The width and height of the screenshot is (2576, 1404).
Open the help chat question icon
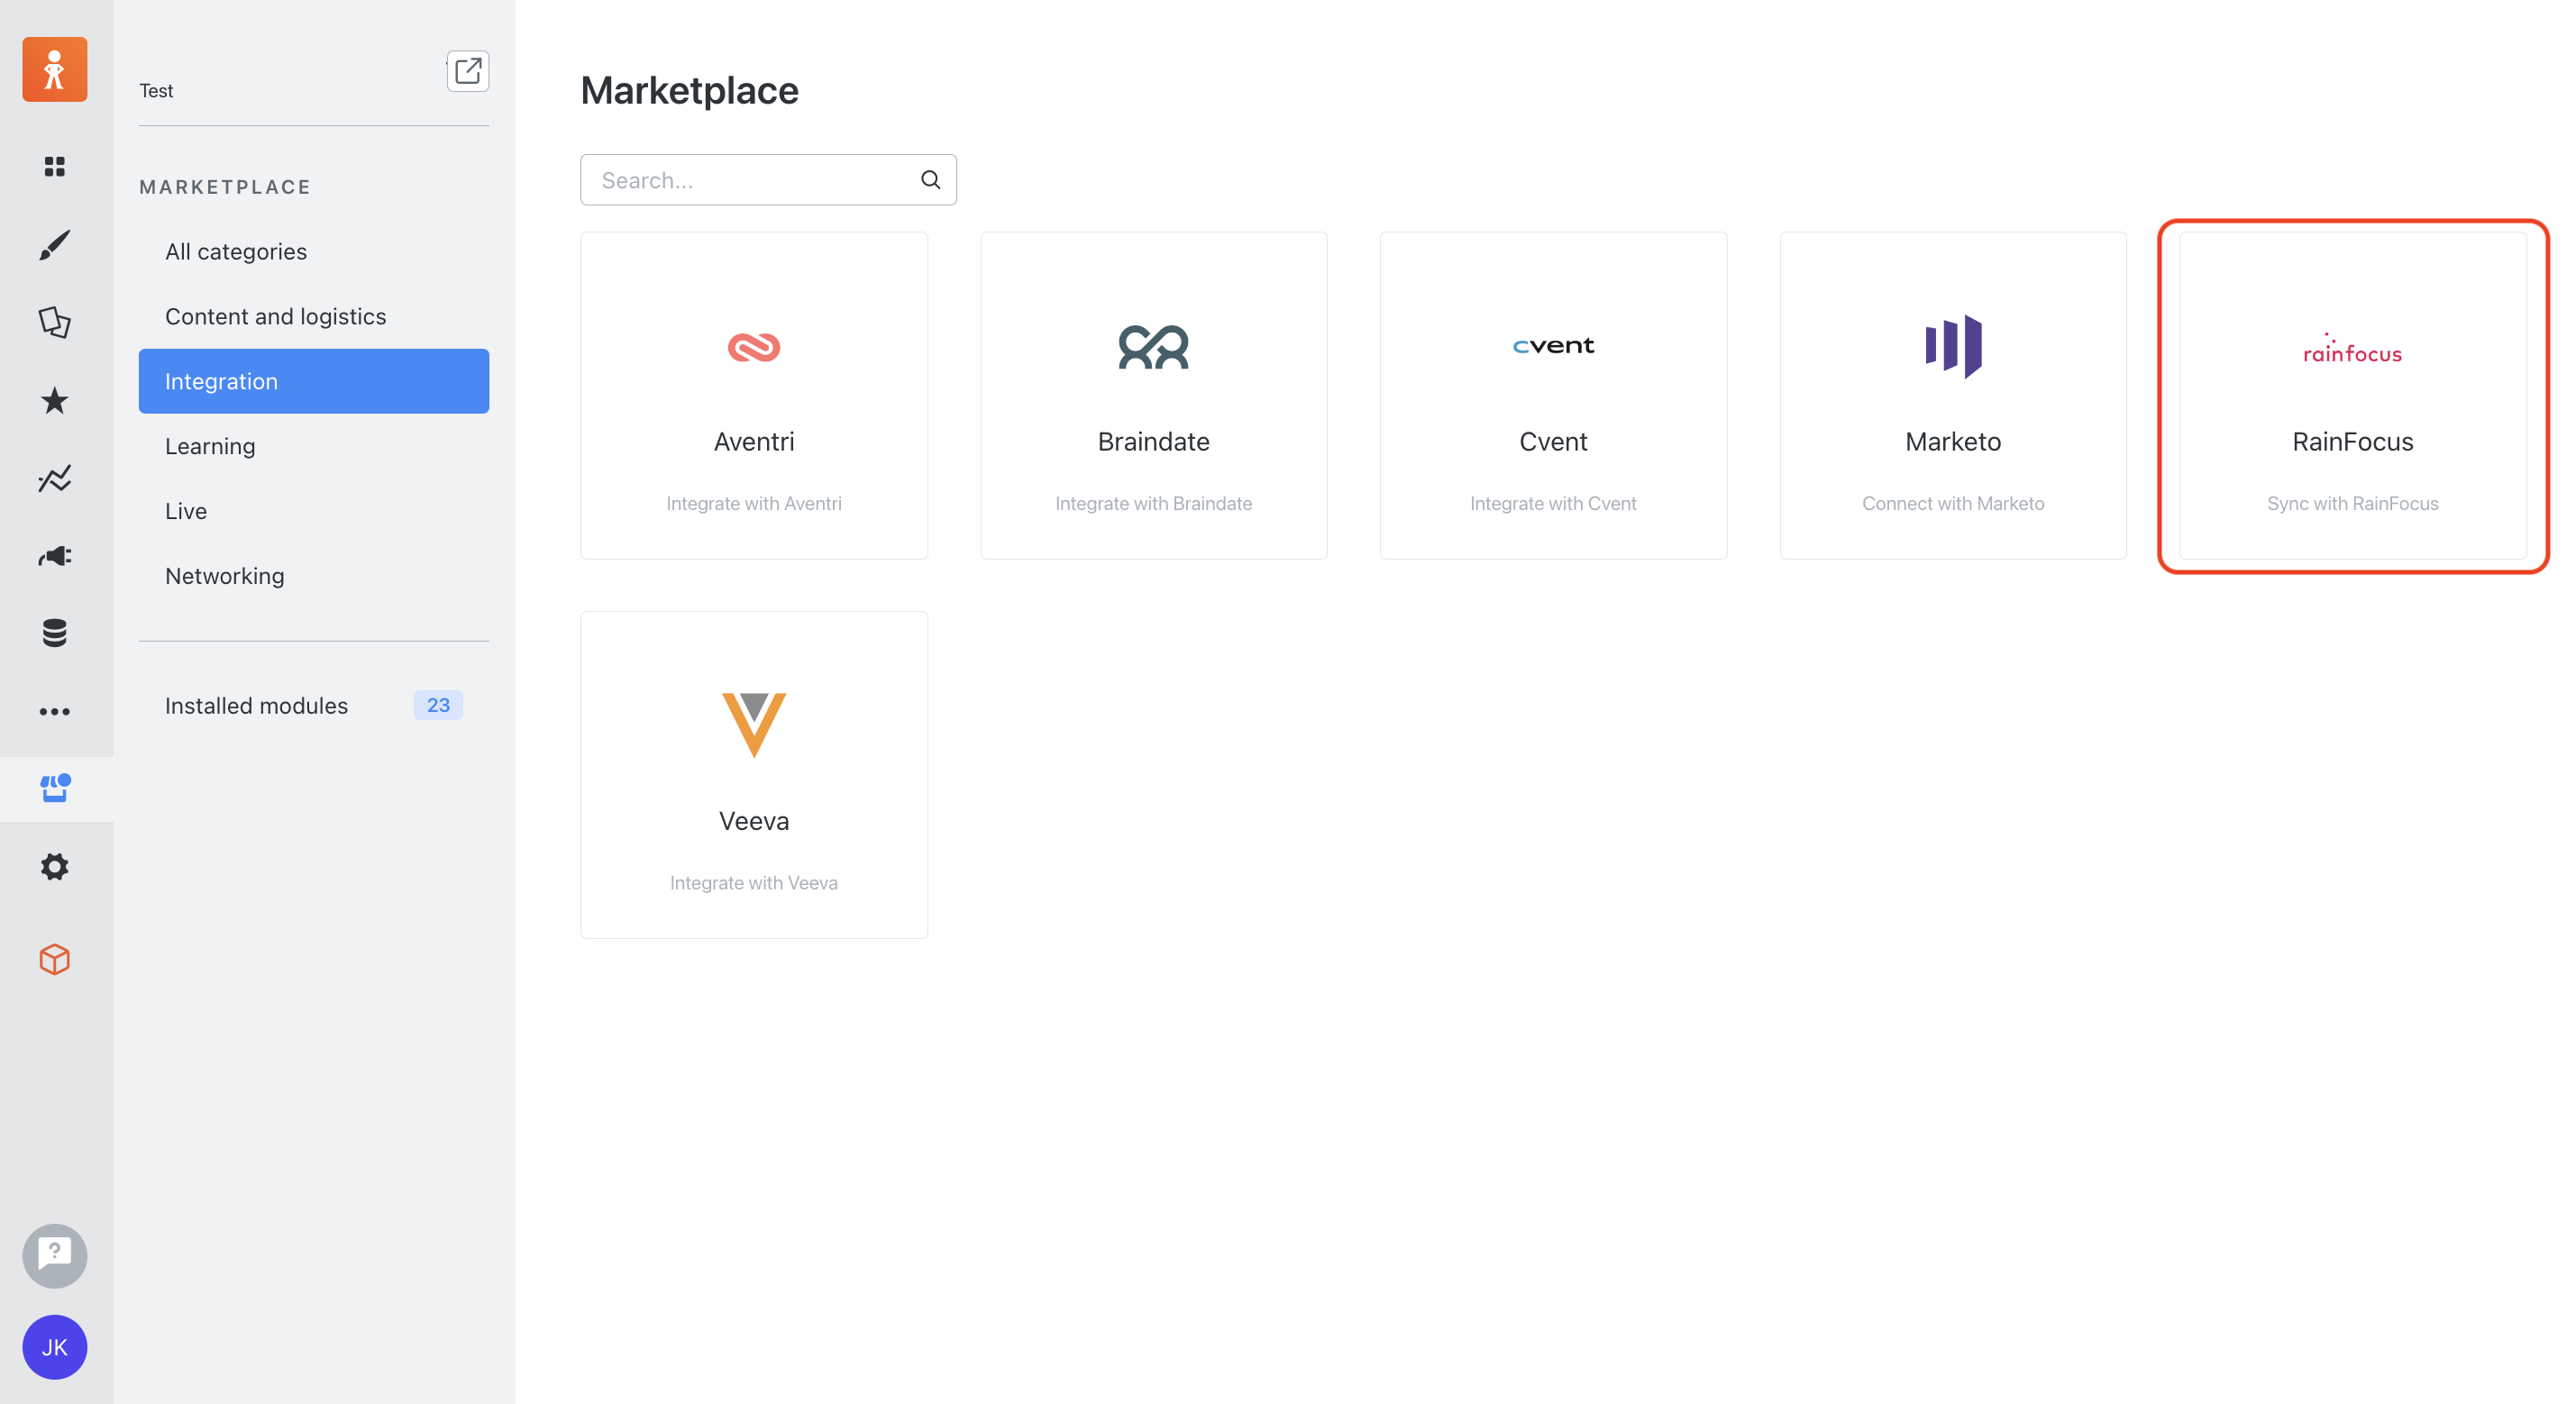(54, 1255)
